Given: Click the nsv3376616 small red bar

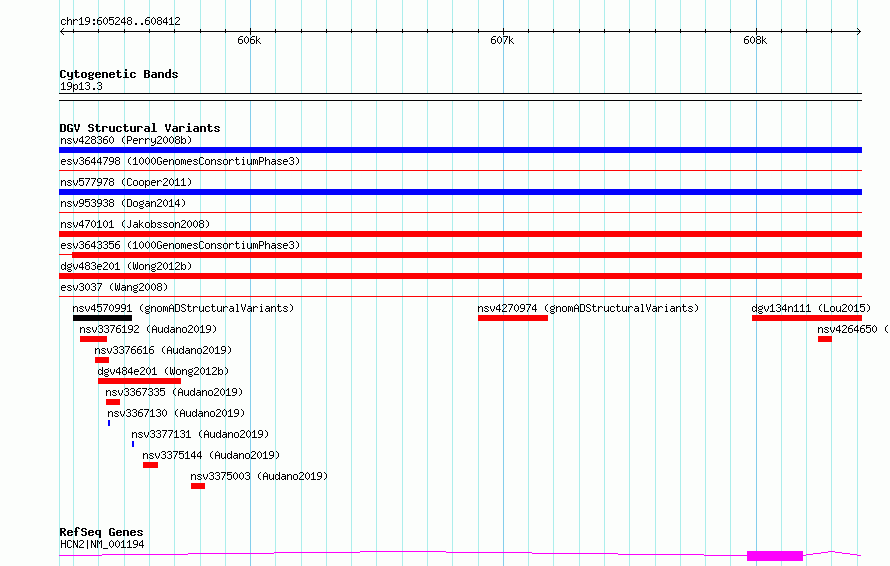Looking at the screenshot, I should [x=102, y=360].
